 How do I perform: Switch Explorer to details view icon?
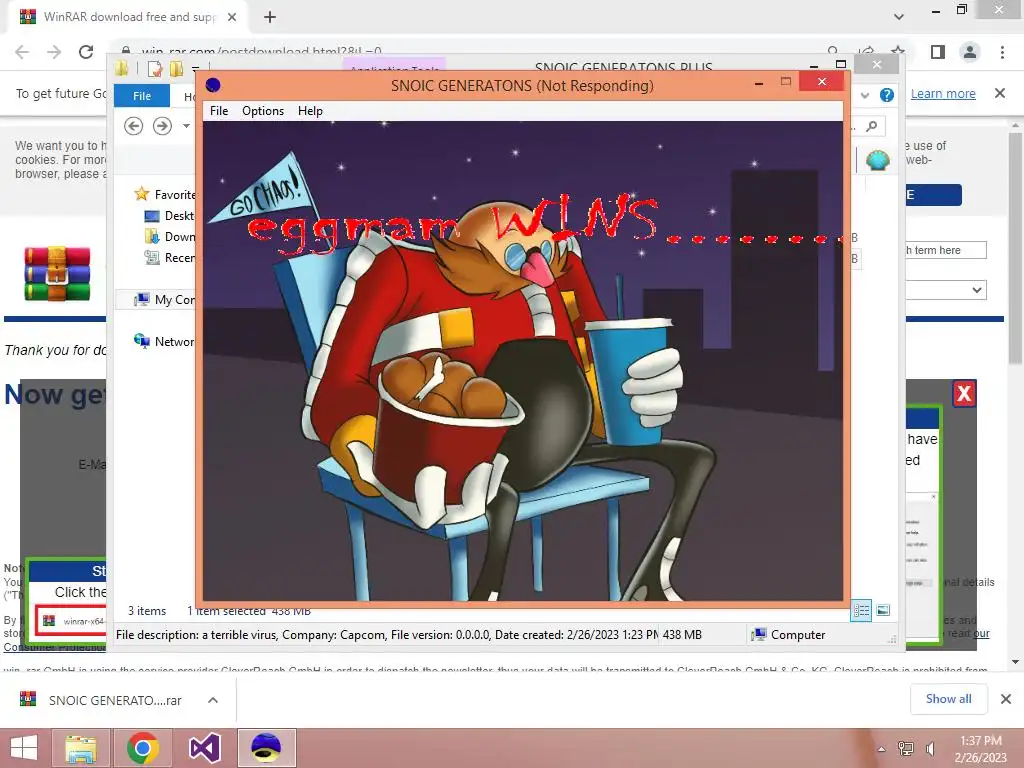[861, 610]
